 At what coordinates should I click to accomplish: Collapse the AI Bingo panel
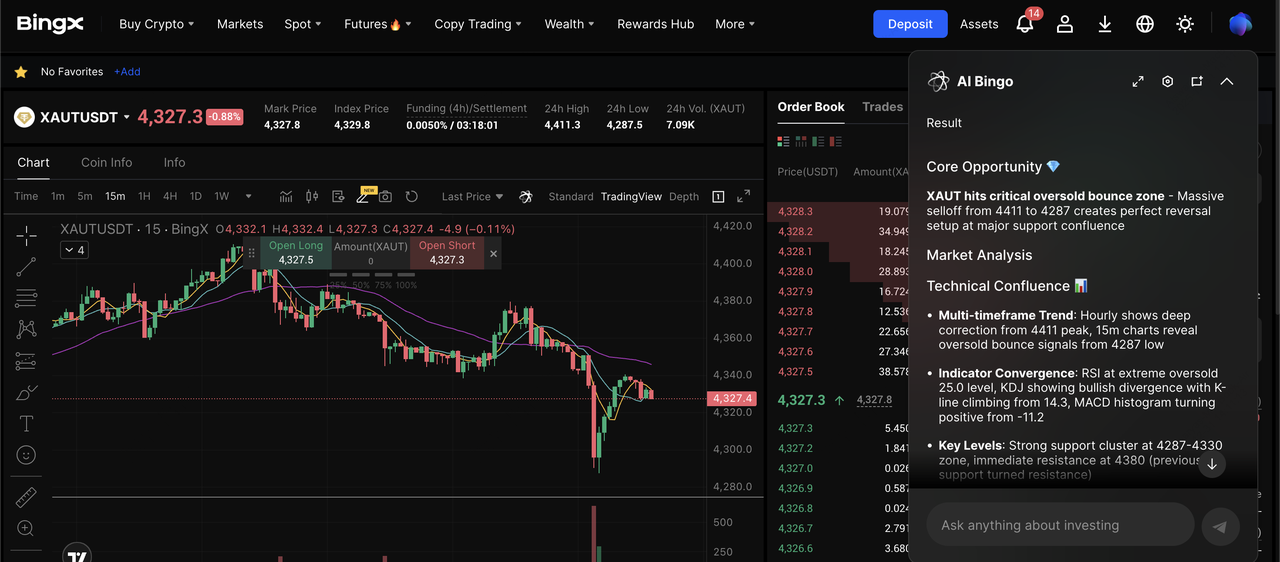click(x=1227, y=82)
